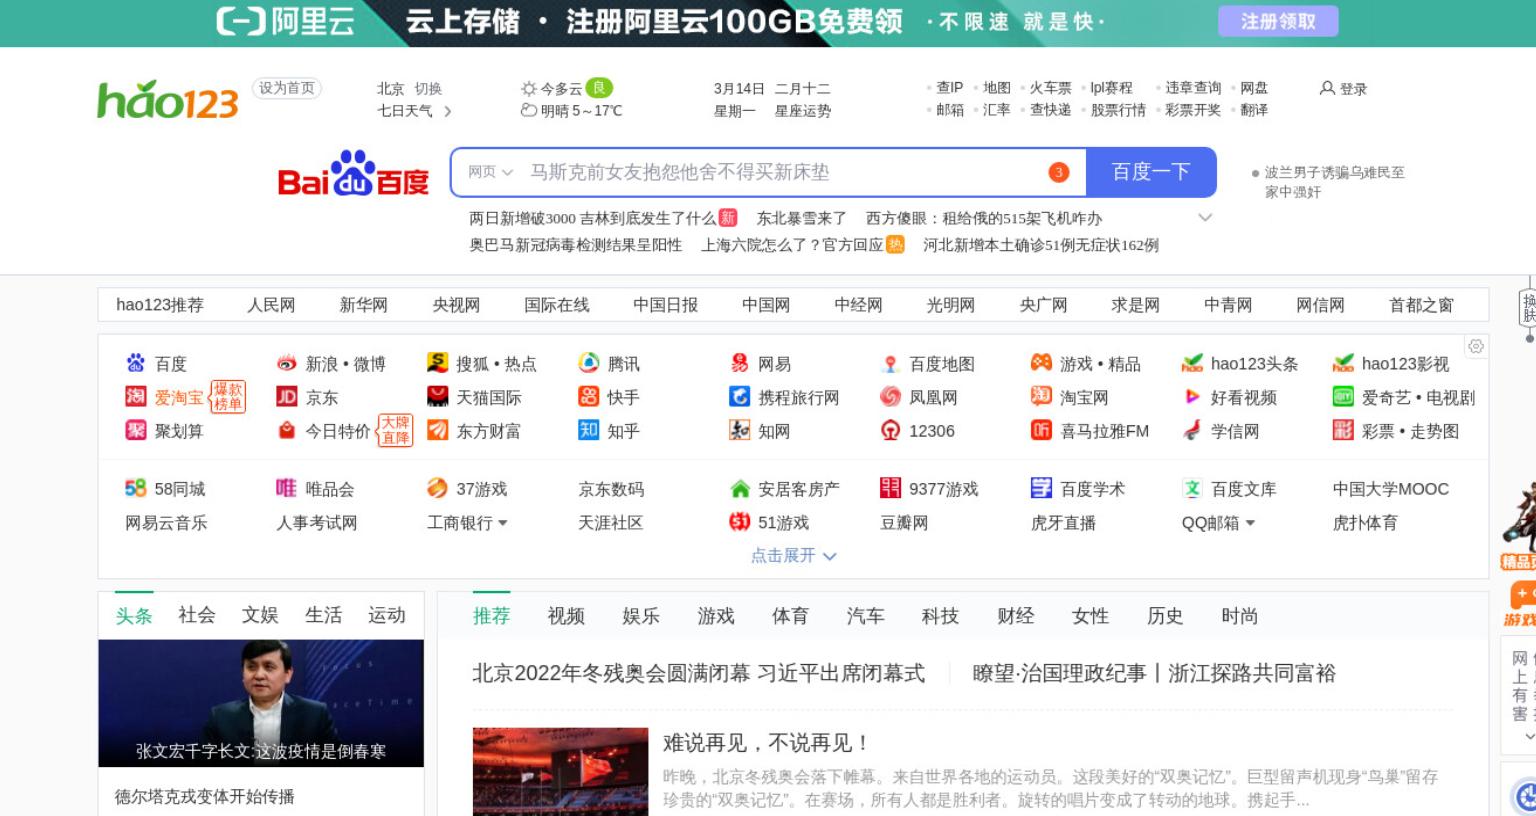The image size is (1536, 816).
Task: Expand more sites with 点击展开
Action: click(x=793, y=555)
